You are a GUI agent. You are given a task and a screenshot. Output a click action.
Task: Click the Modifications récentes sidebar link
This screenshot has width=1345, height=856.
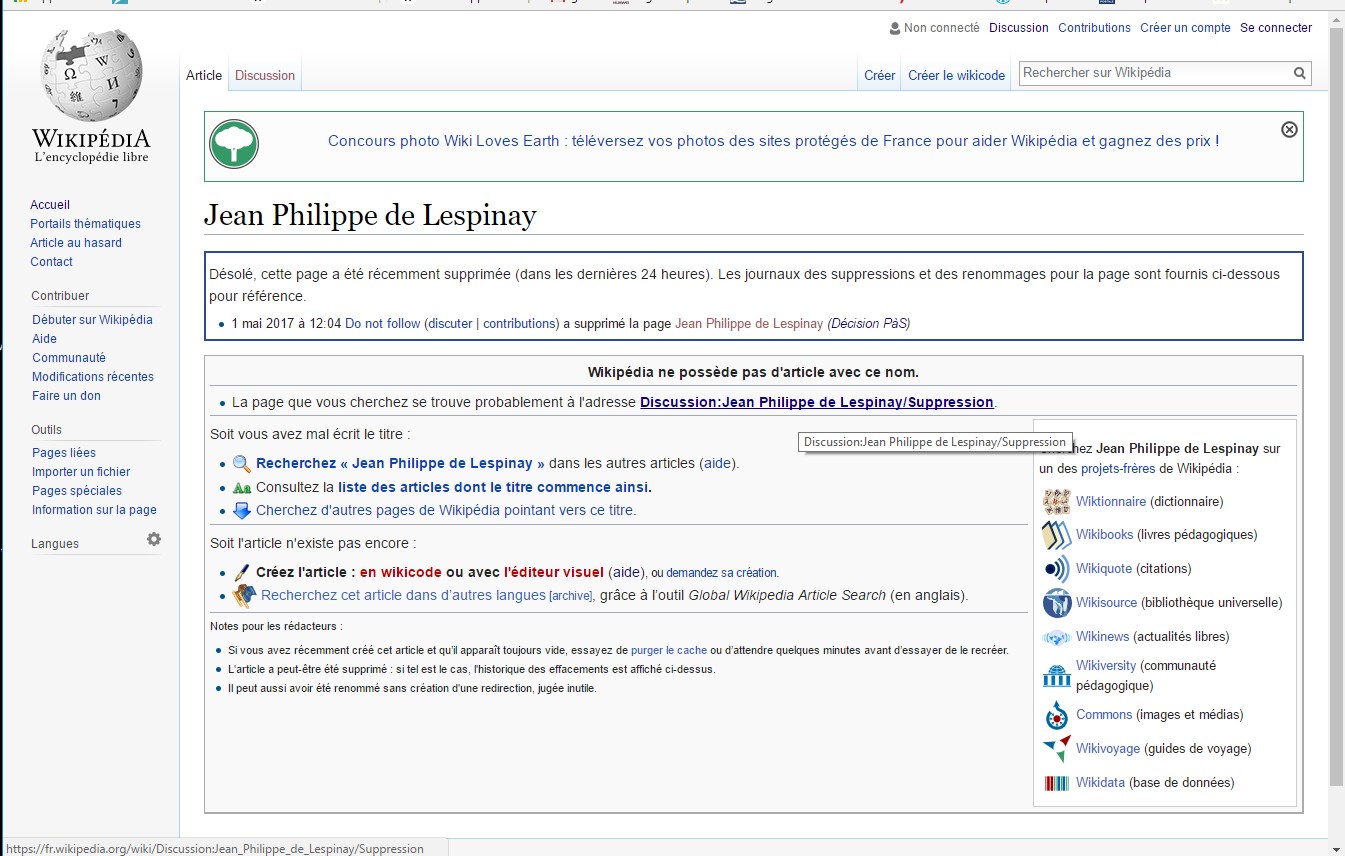point(93,377)
